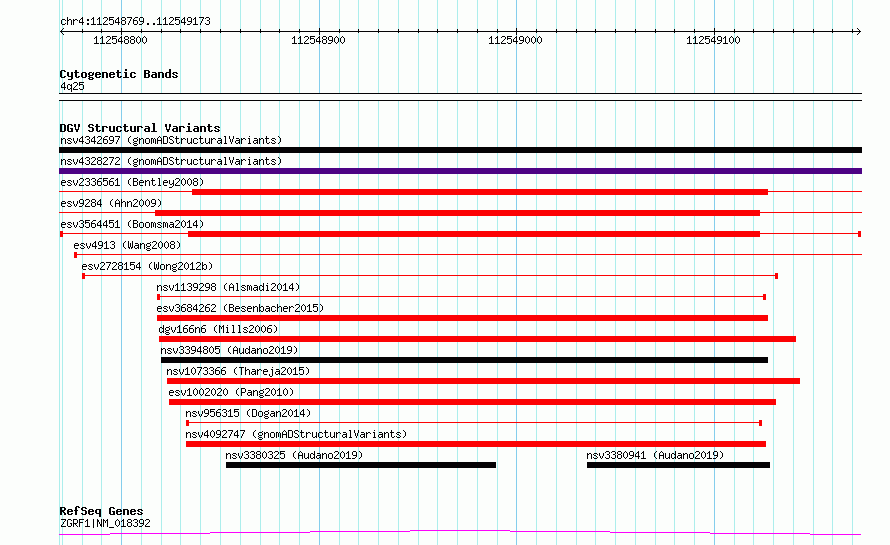Select the purple nsv4328272 variant bar
The image size is (890, 545).
(x=460, y=171)
